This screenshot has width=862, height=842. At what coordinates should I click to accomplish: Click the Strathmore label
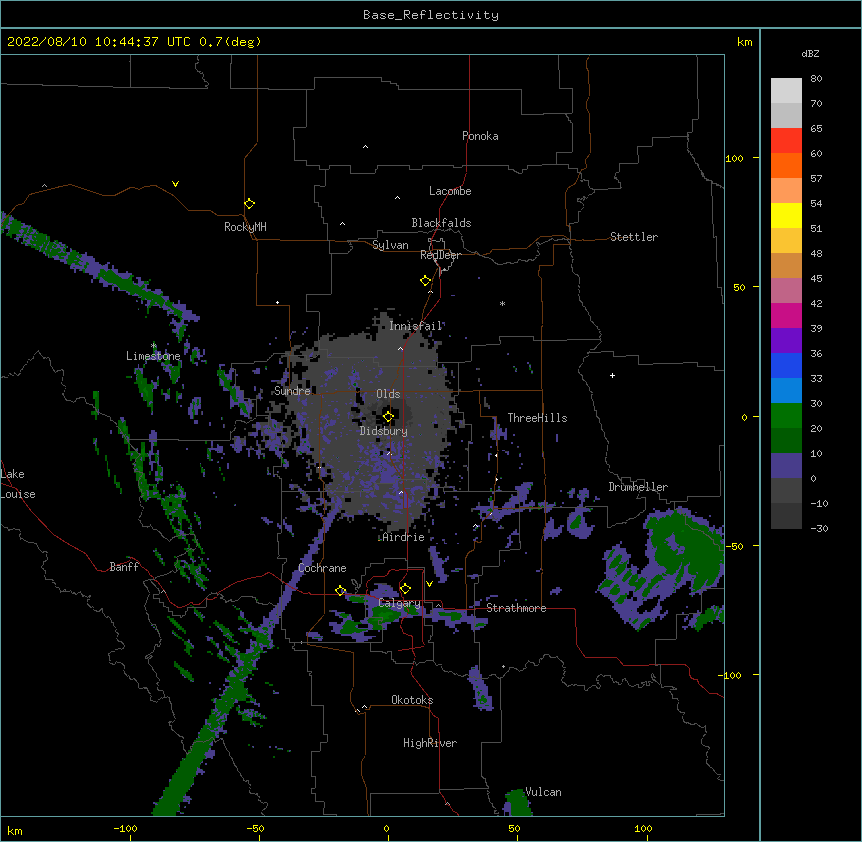pos(516,608)
